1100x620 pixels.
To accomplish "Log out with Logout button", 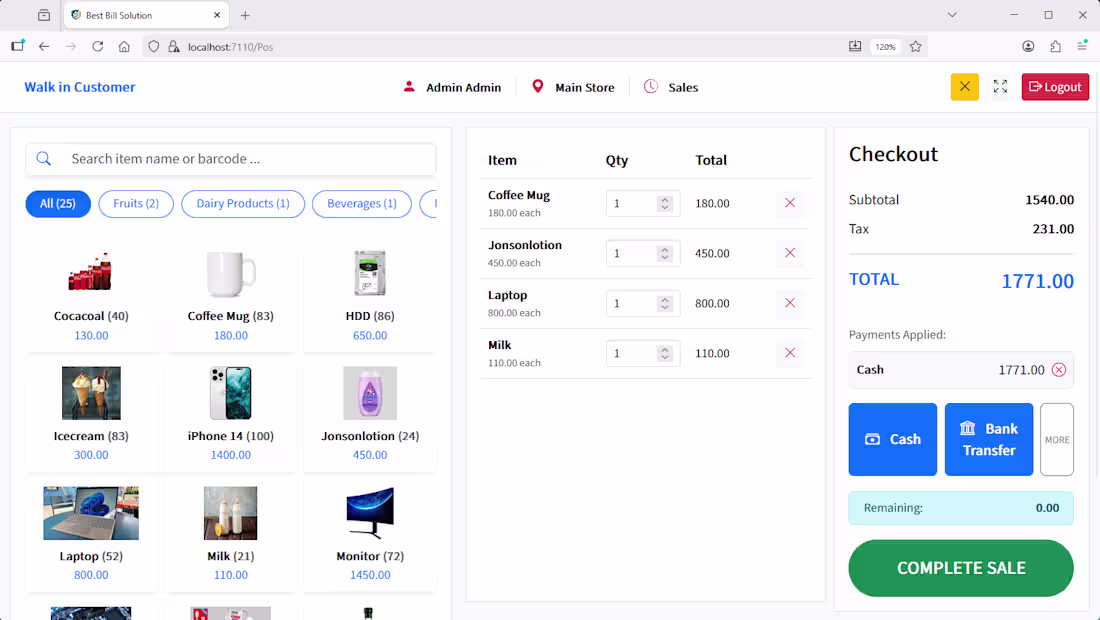I will click(1055, 87).
